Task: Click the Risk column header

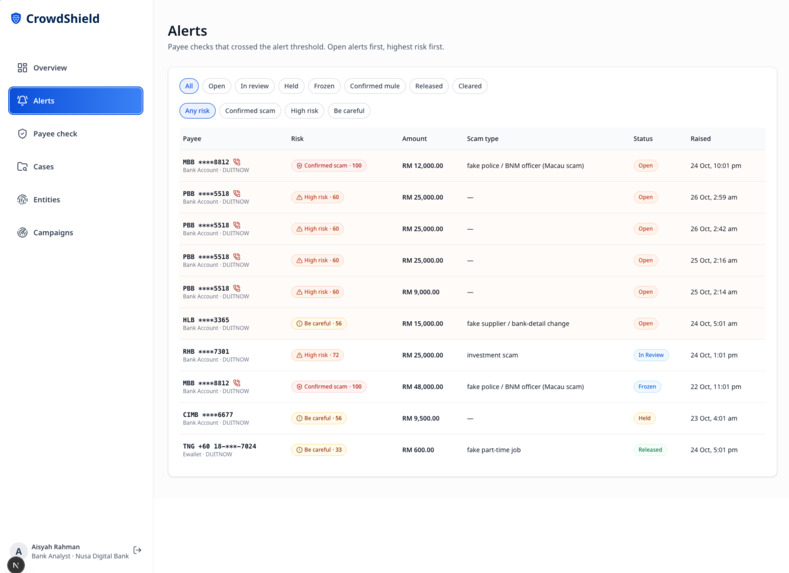Action: (x=297, y=139)
